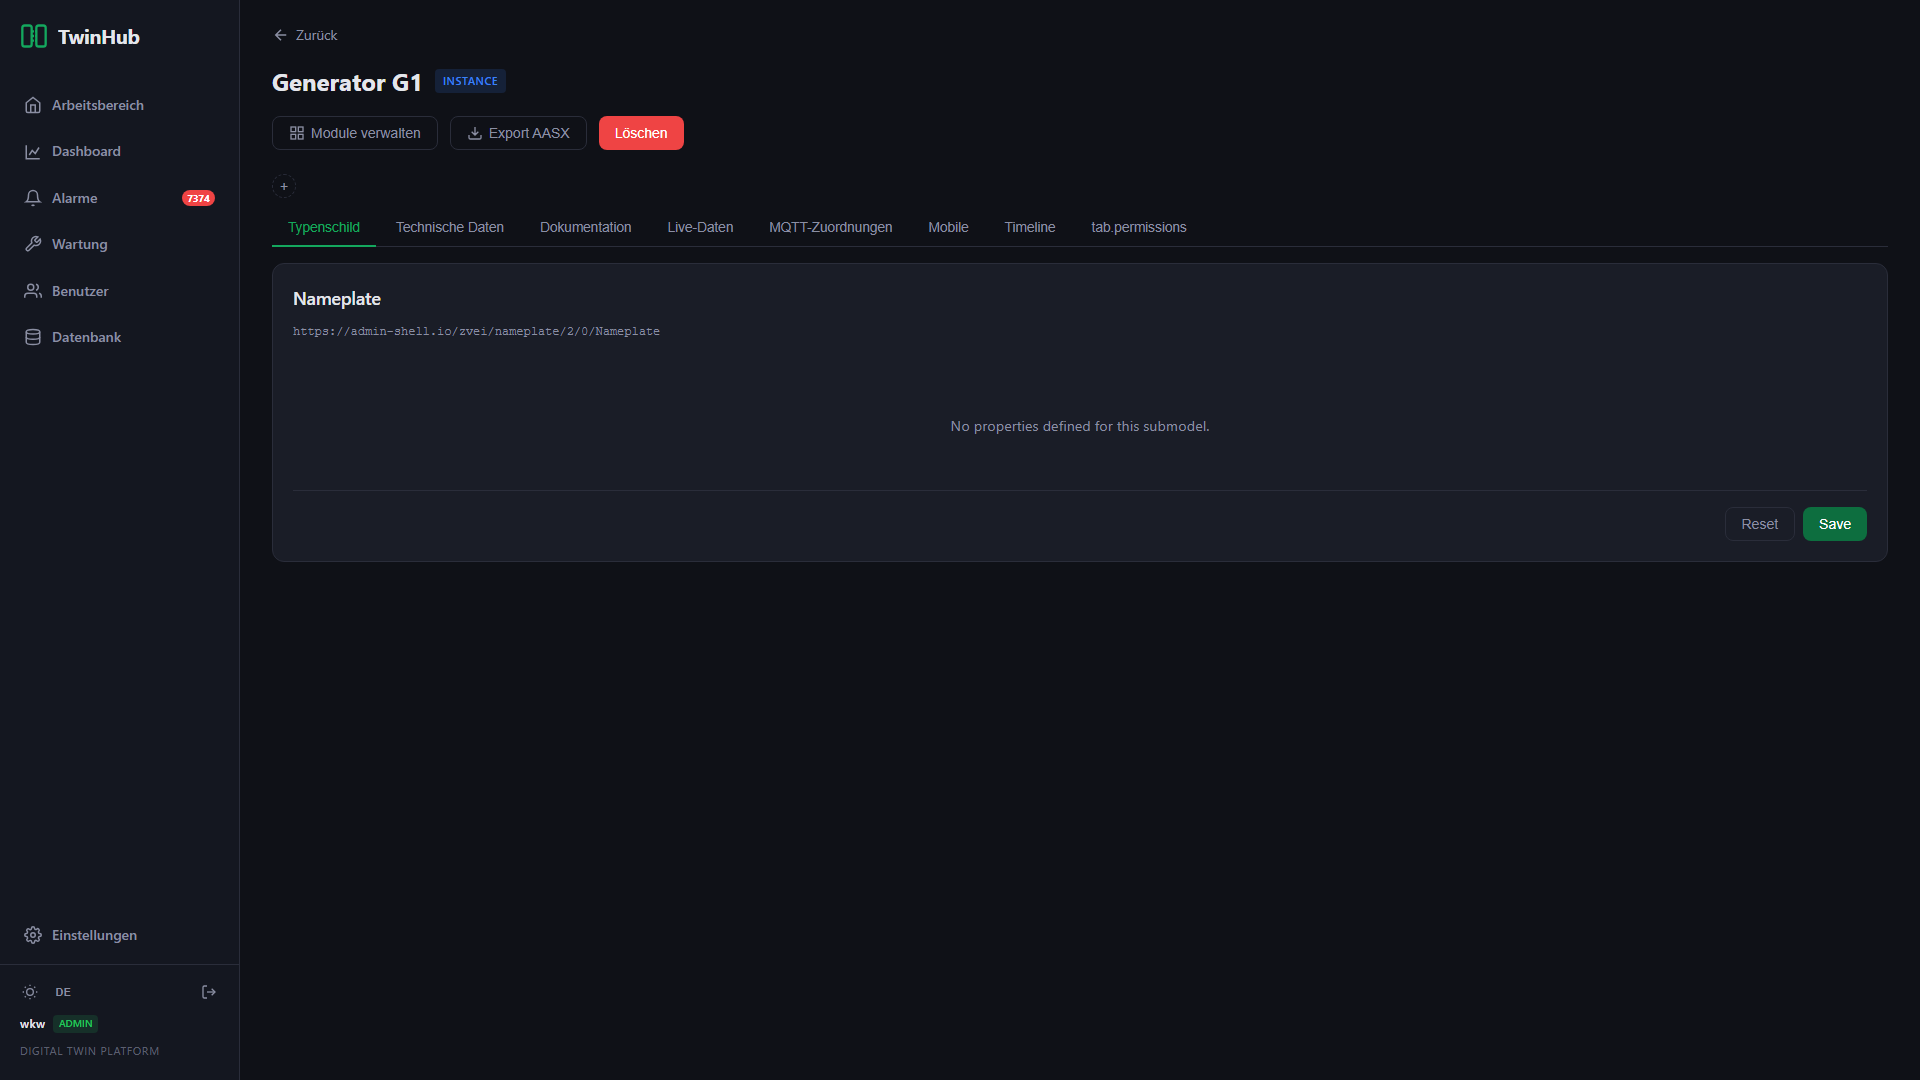Open Datenbank via the database icon
Image resolution: width=1920 pixels, height=1080 pixels.
pos(33,337)
